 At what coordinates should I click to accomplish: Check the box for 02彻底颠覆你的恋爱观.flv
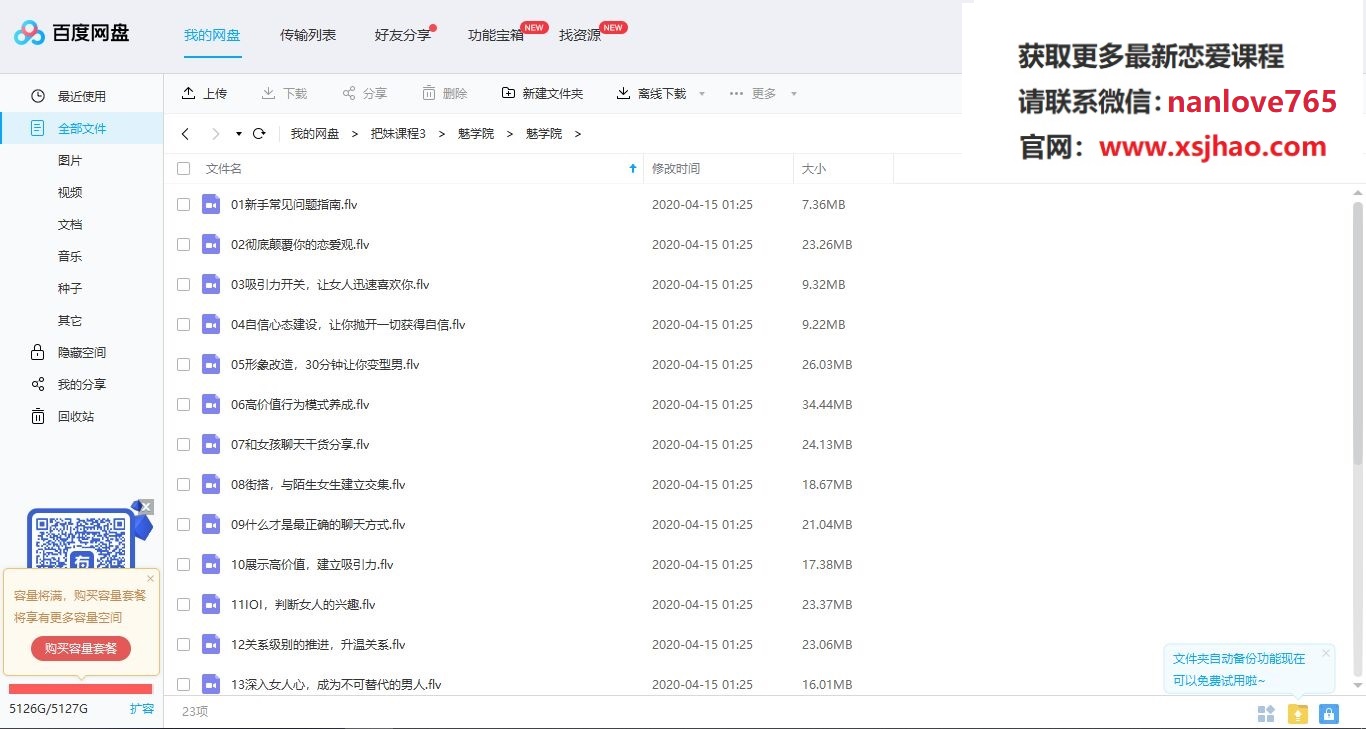[x=183, y=244]
